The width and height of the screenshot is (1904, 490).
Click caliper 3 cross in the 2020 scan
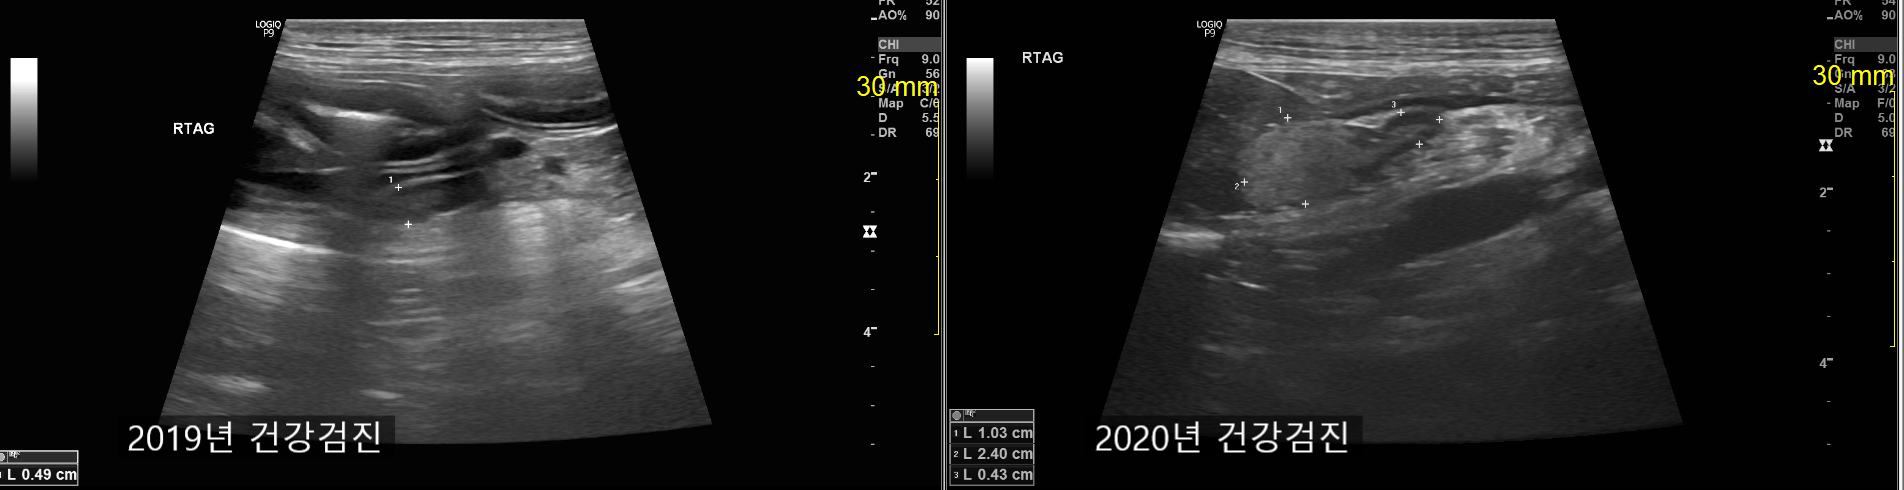(1401, 112)
